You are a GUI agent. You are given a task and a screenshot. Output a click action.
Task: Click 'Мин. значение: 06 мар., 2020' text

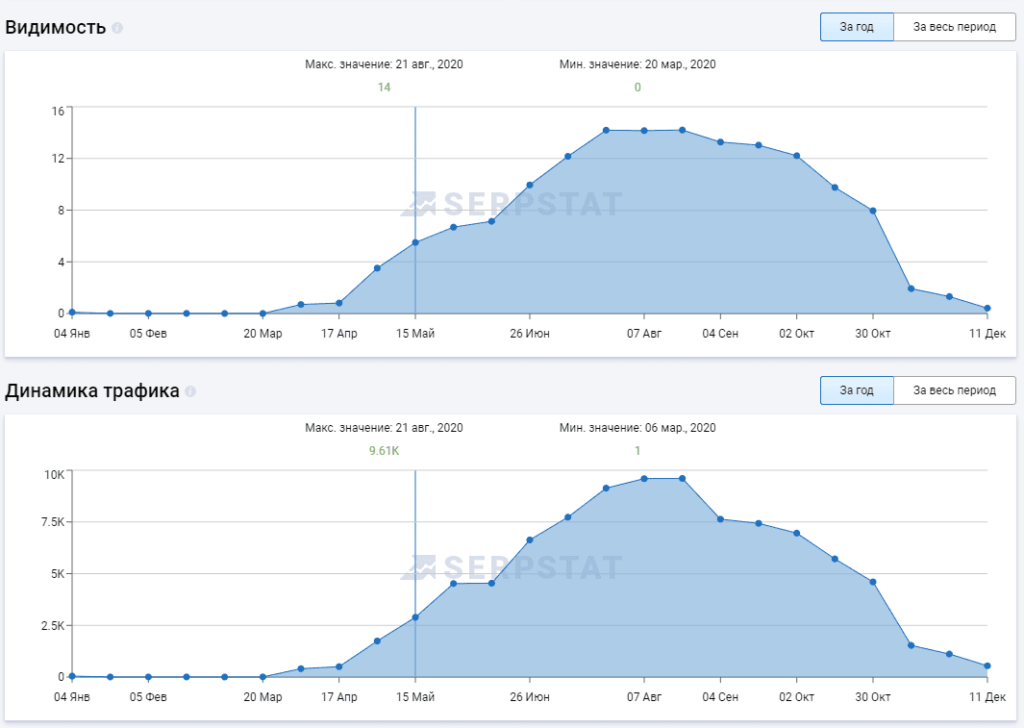point(637,428)
